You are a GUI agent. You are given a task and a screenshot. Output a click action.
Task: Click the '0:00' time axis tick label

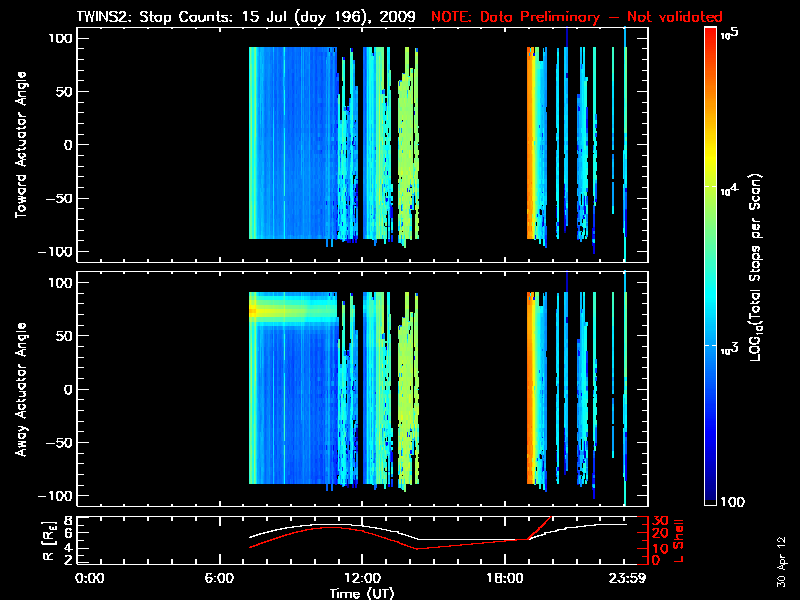(90, 577)
